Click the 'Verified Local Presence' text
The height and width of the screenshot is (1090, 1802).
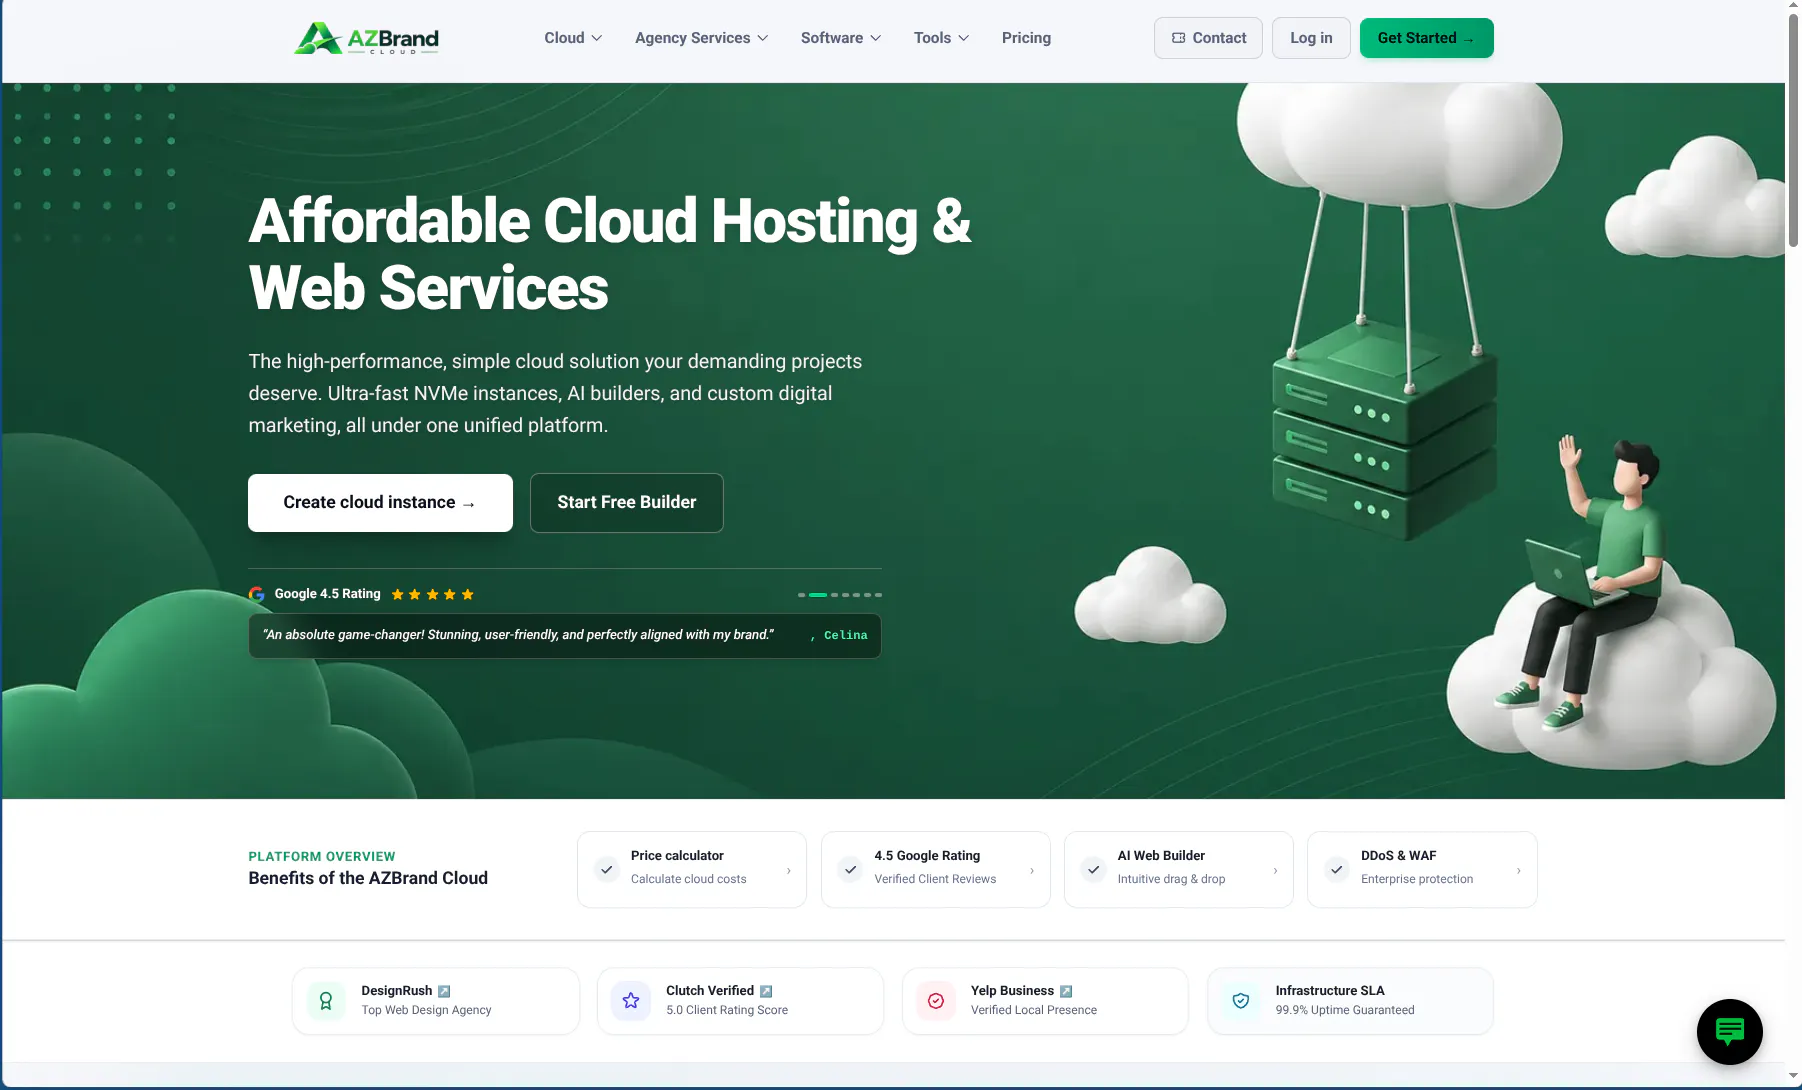point(1034,1011)
